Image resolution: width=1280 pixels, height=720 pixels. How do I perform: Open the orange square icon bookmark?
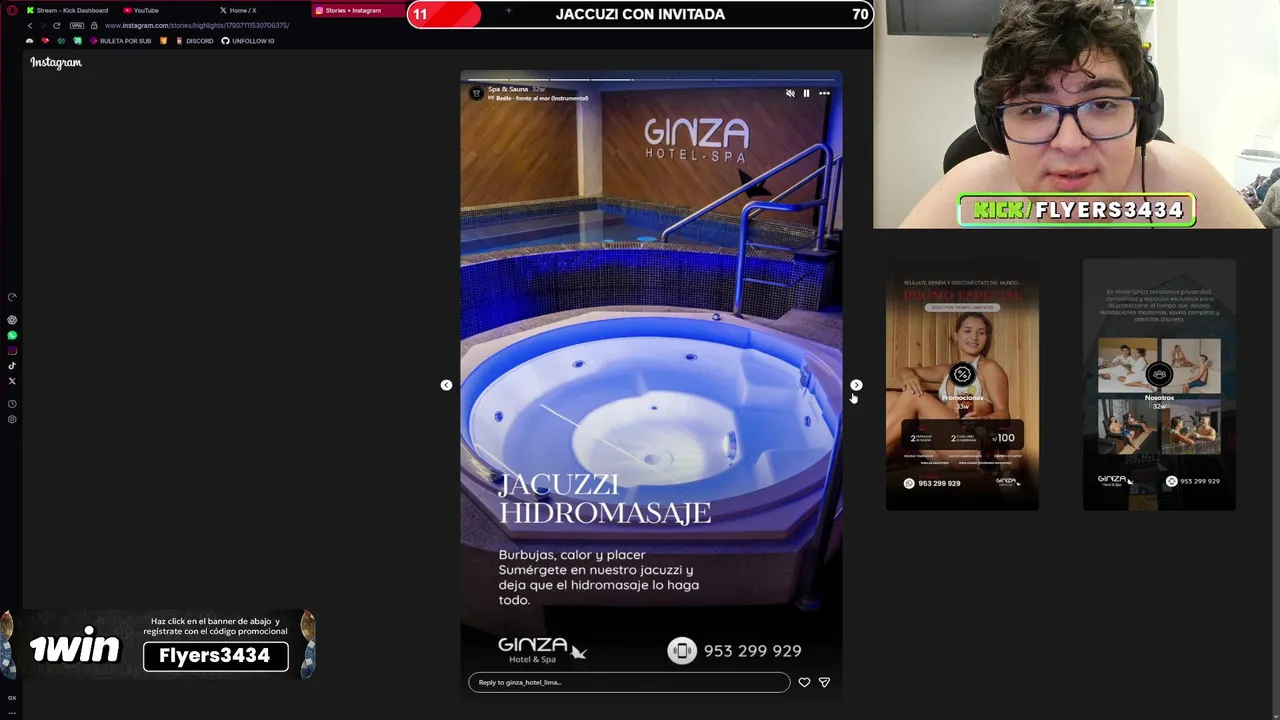(x=164, y=41)
